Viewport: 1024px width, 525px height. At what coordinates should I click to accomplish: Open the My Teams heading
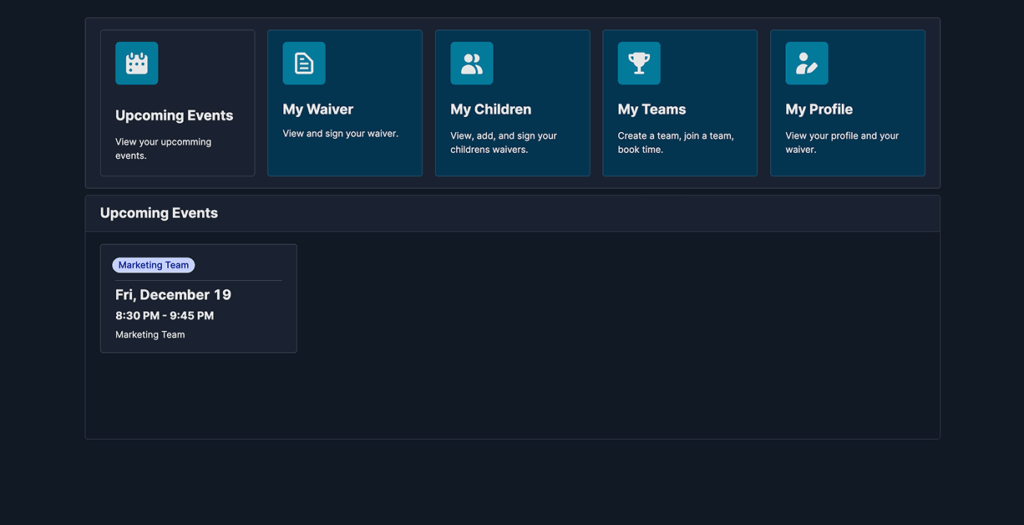tap(651, 109)
